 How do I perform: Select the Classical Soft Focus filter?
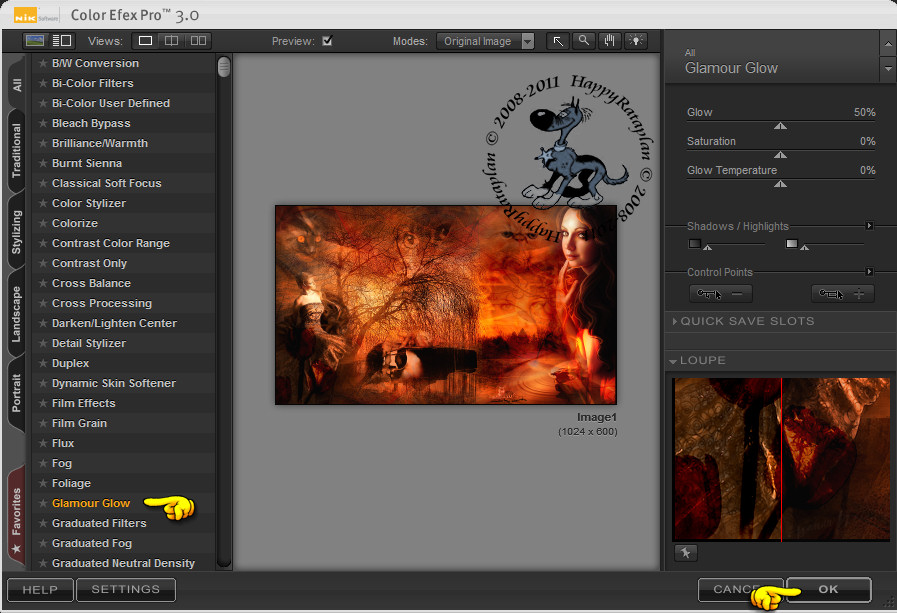pyautogui.click(x=123, y=184)
